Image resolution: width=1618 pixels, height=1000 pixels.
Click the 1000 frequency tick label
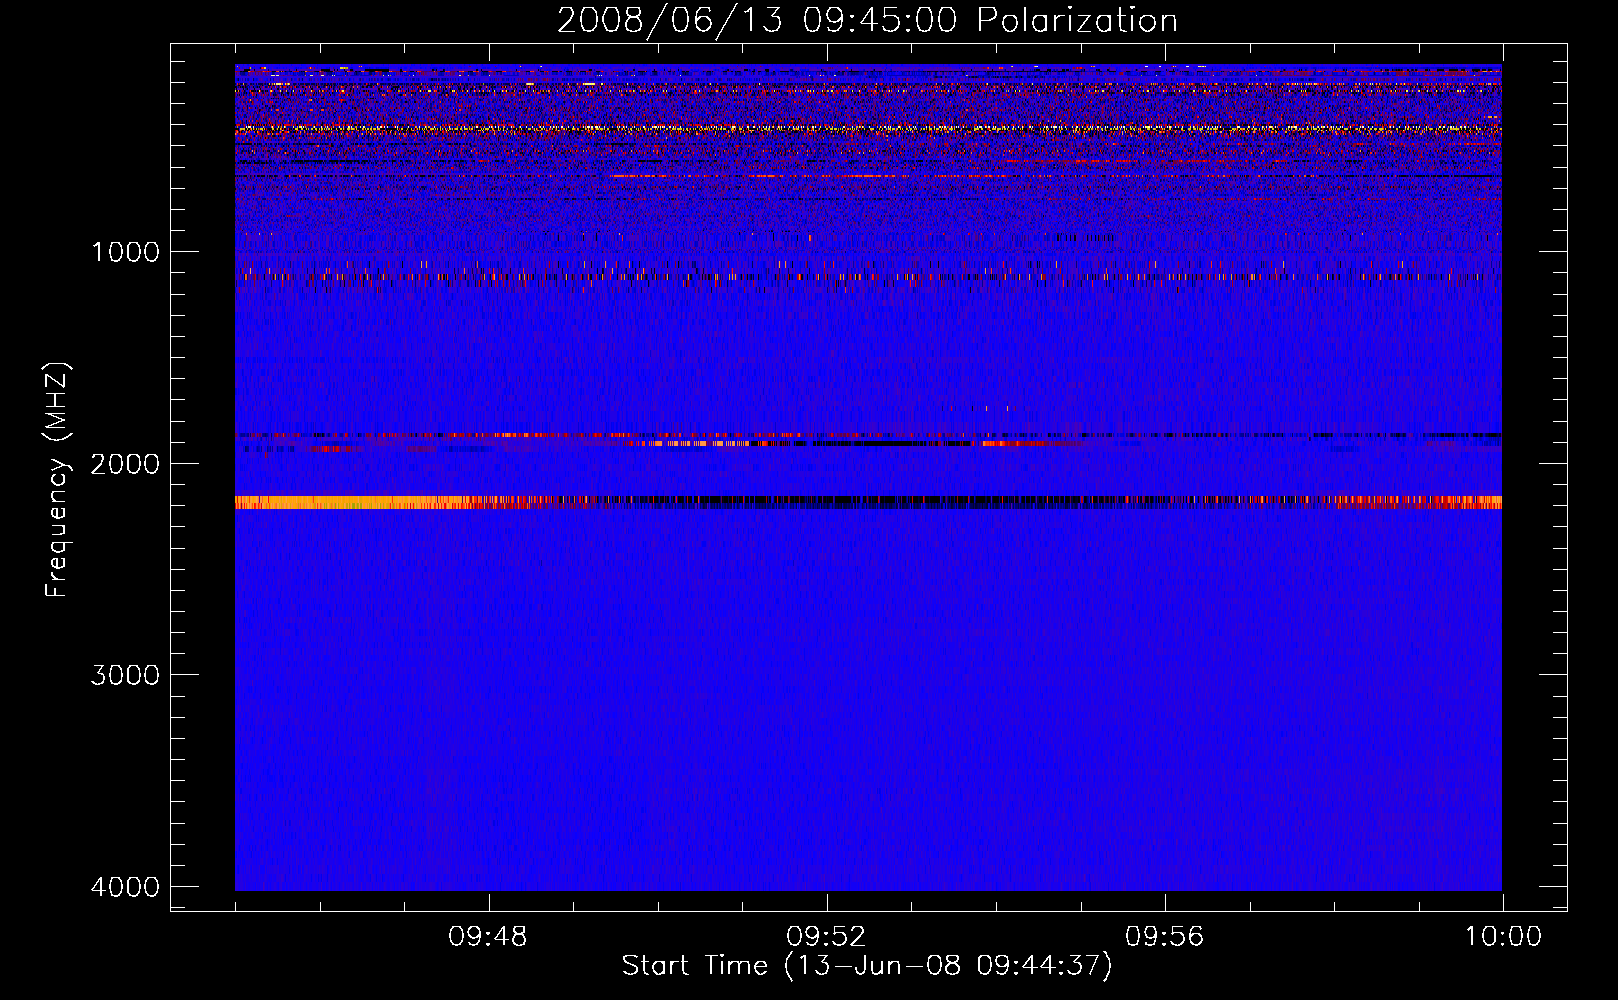click(x=125, y=252)
